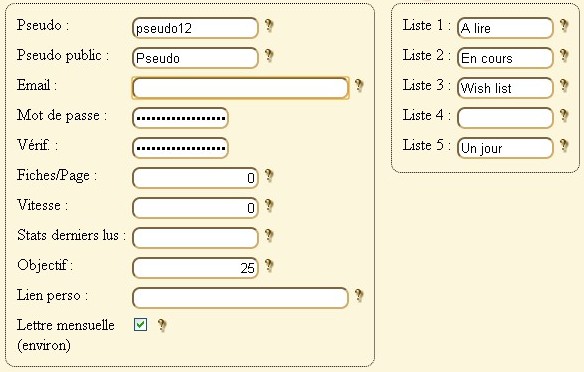
Task: Focus the empty Email input field
Action: (x=240, y=88)
